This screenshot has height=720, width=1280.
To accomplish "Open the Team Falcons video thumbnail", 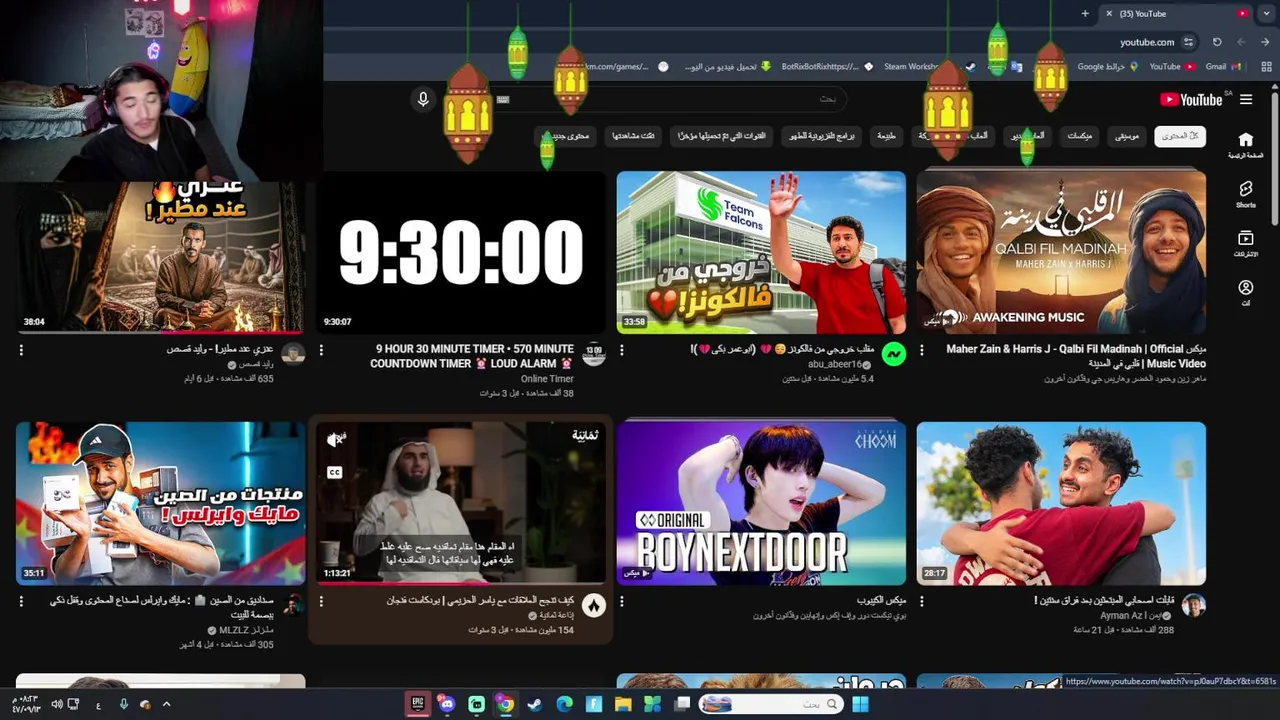I will coord(761,252).
